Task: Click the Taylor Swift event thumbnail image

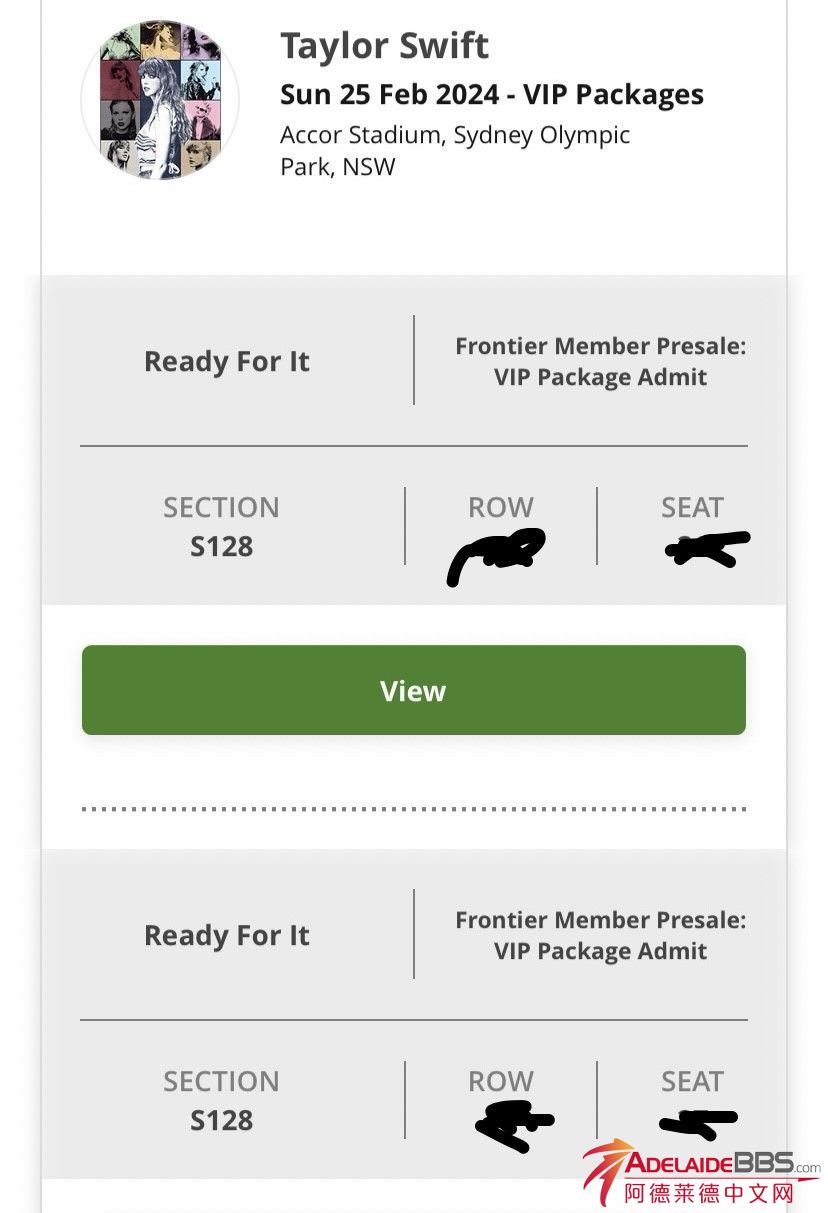Action: click(x=160, y=100)
